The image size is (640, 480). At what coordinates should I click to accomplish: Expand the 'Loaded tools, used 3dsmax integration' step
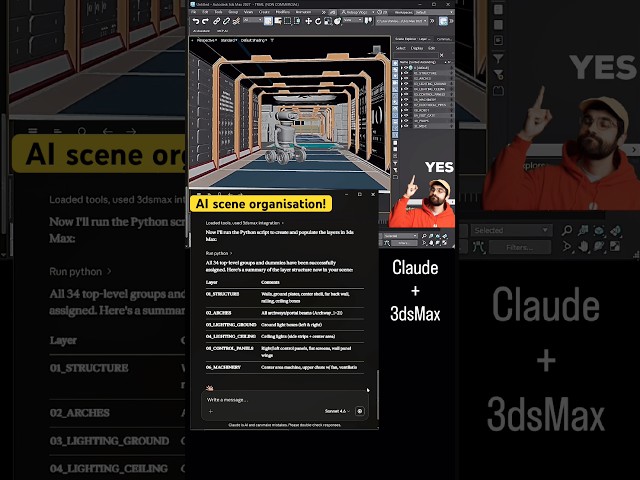244,223
